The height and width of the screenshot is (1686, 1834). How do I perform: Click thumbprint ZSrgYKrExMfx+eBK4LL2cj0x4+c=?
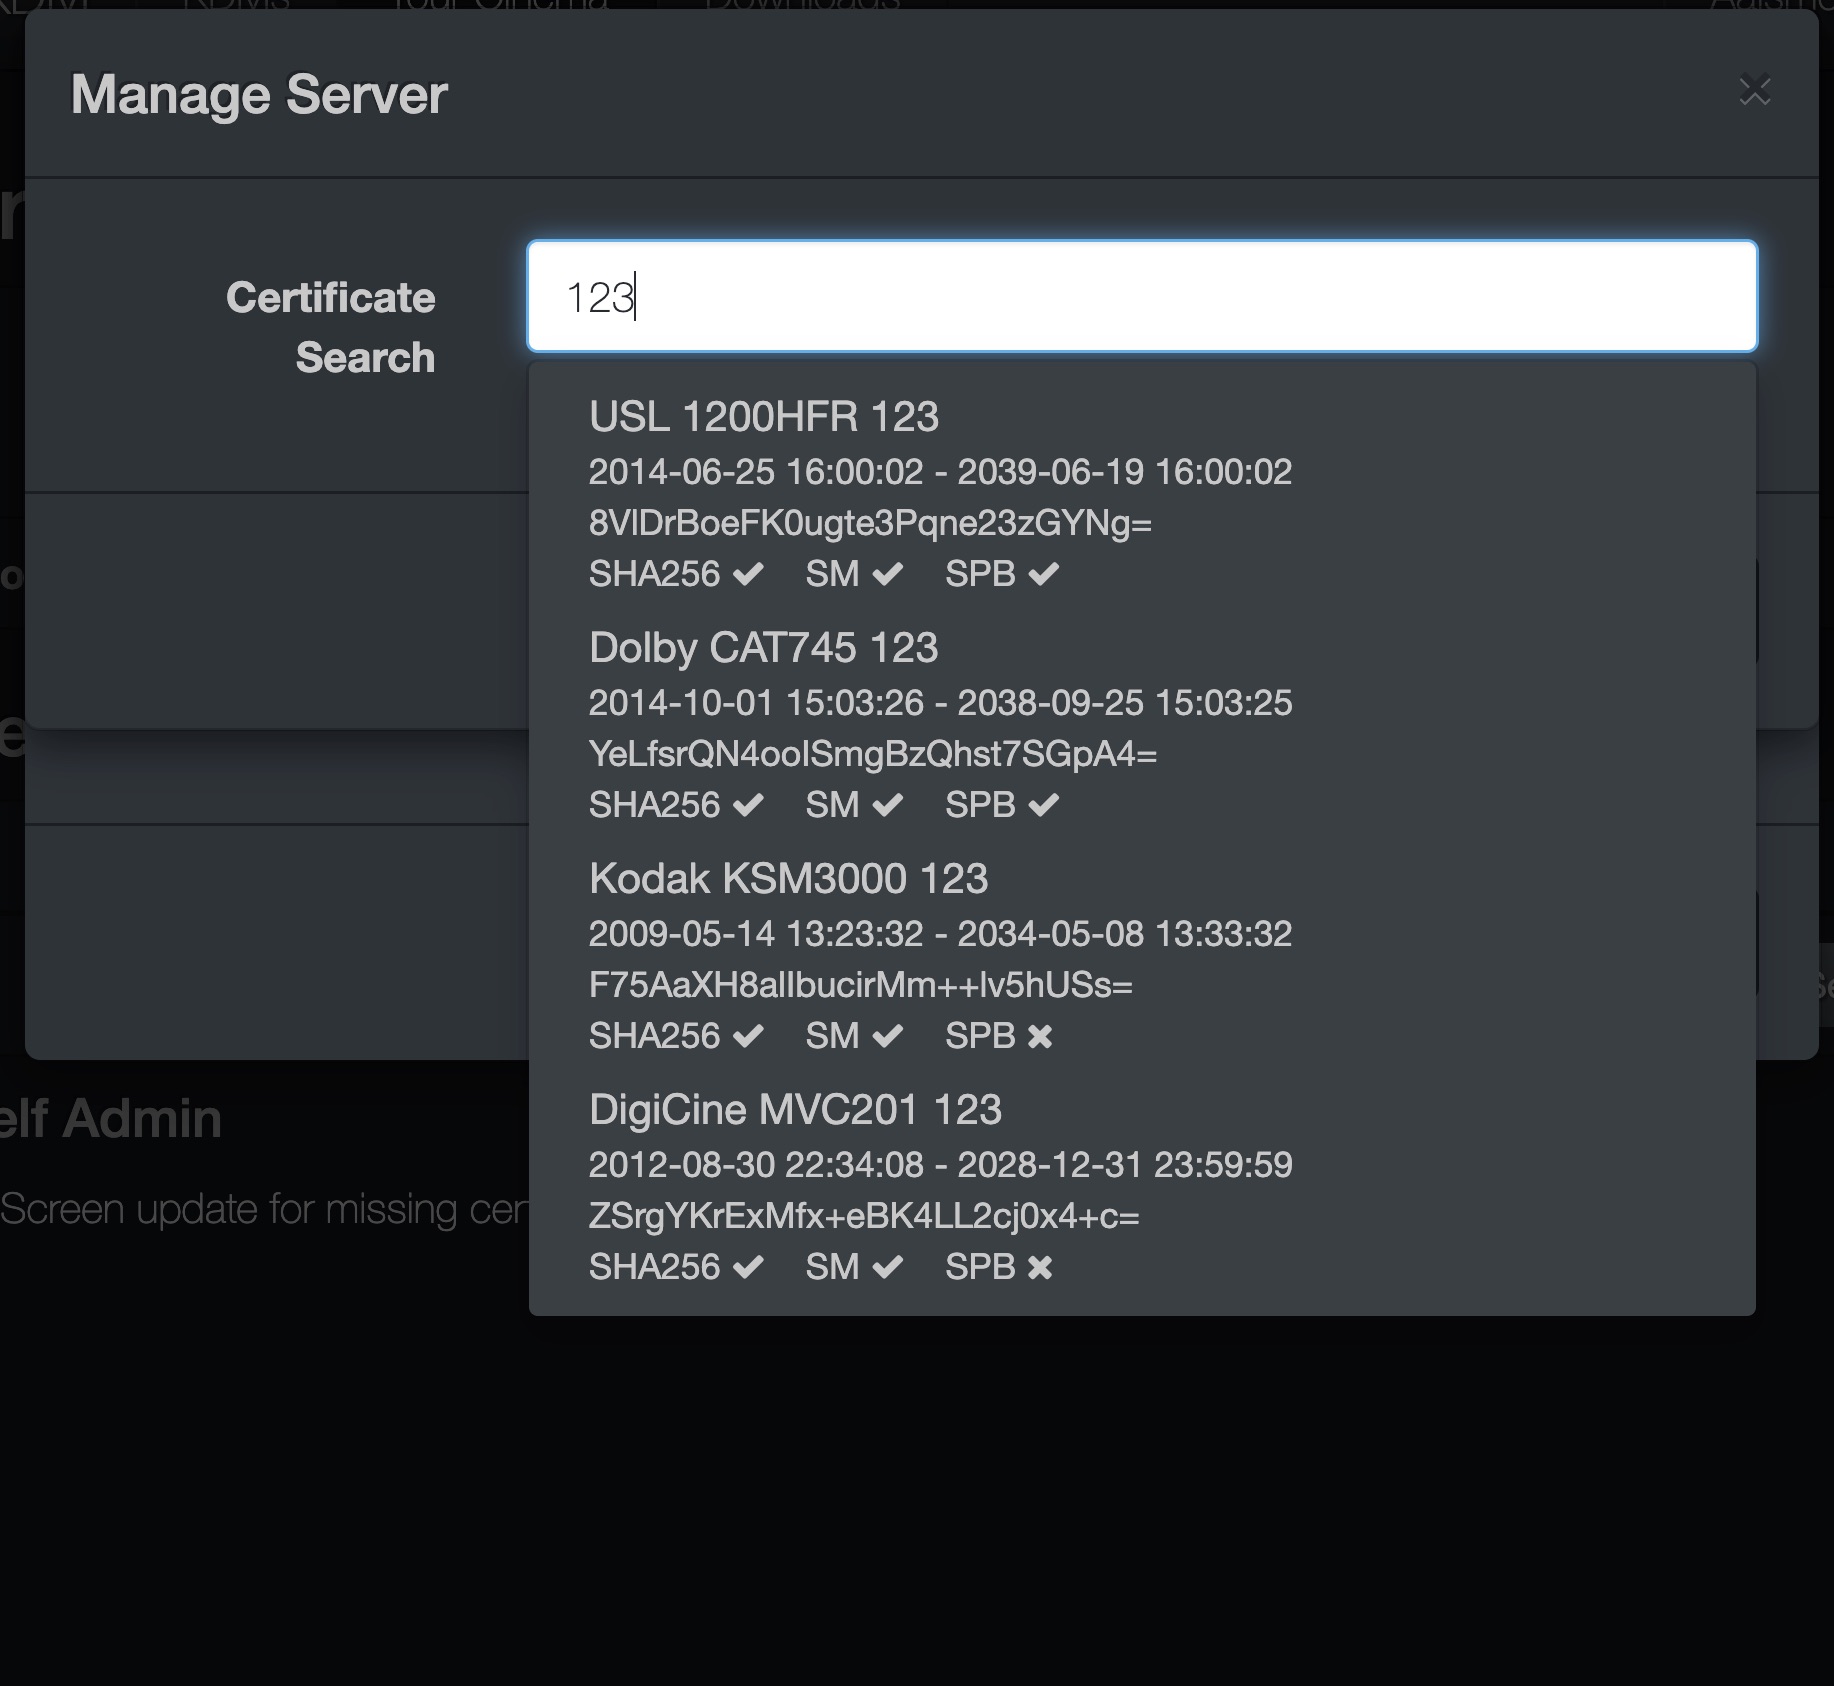tap(864, 1216)
